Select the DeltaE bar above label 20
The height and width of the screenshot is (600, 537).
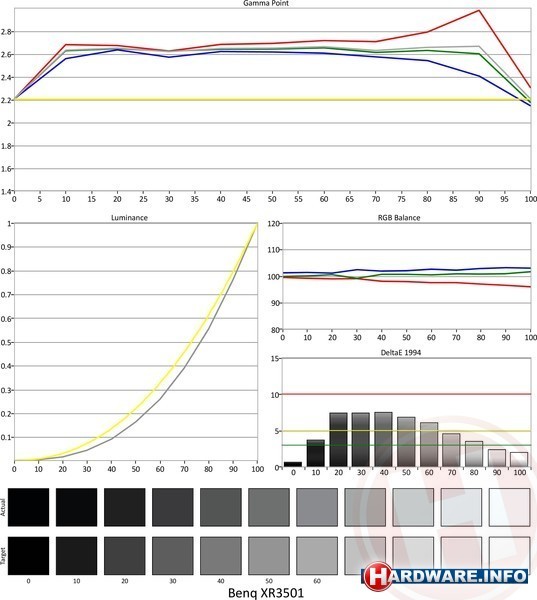[x=338, y=440]
